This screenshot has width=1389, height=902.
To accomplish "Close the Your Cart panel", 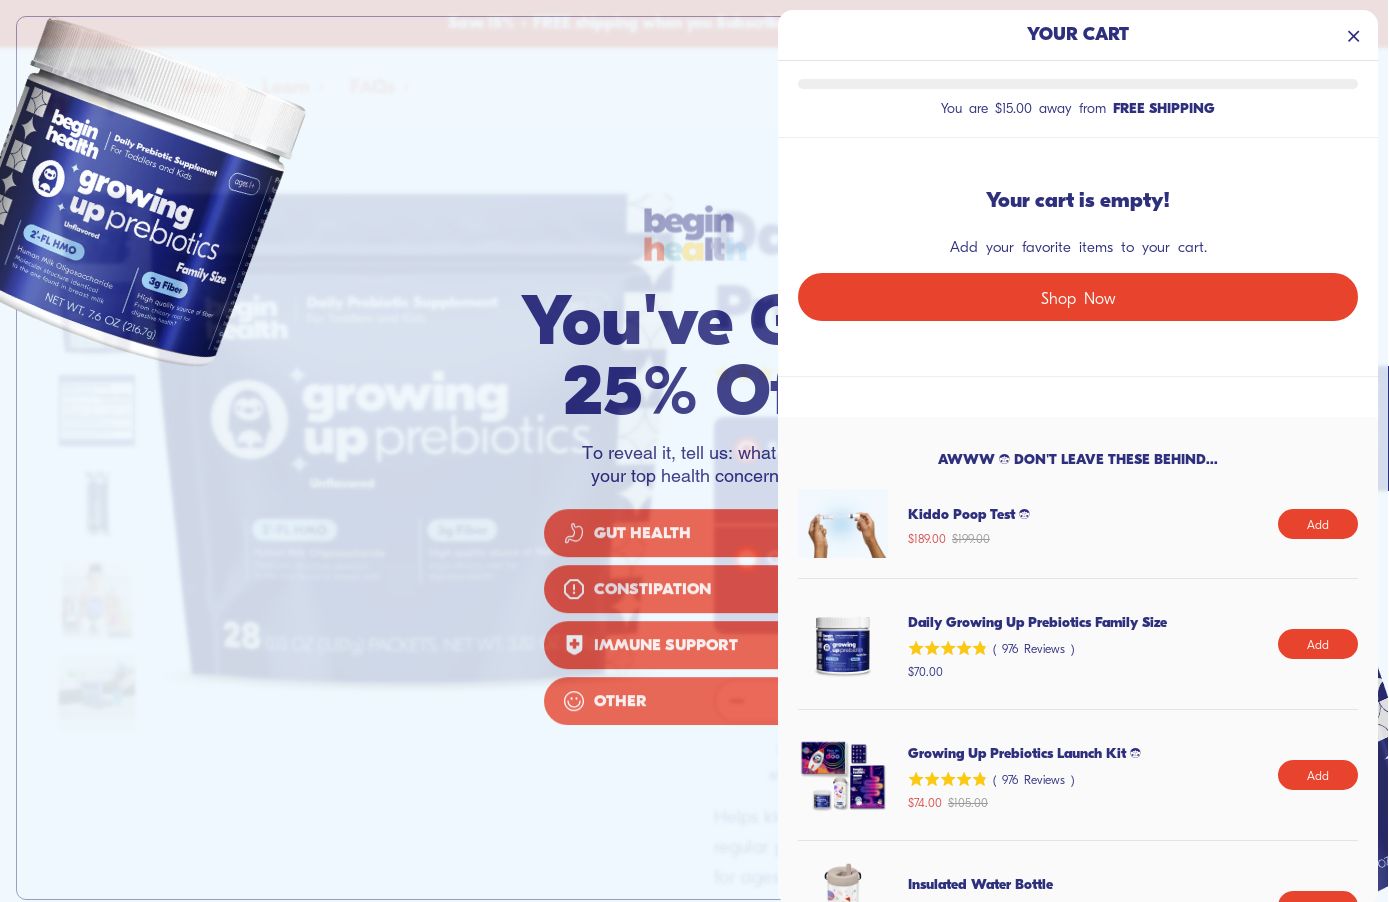I will (x=1353, y=36).
